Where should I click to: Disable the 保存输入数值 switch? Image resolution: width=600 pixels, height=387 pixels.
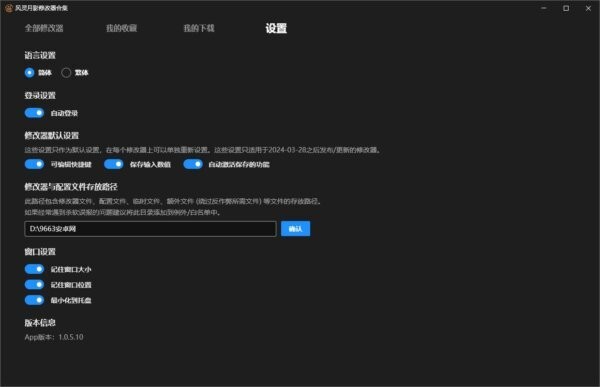point(114,164)
